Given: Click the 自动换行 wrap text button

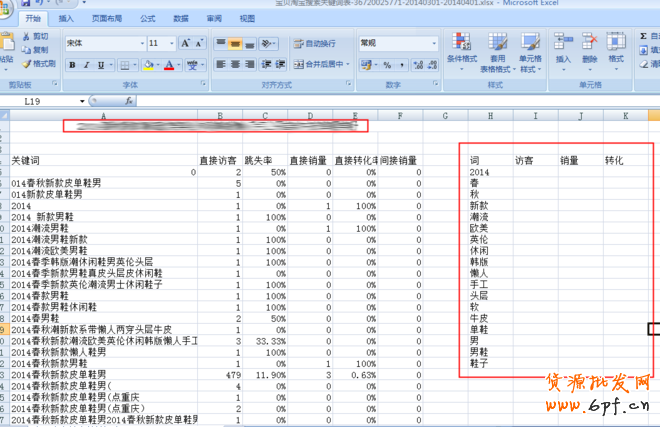Looking at the screenshot, I should pos(314,44).
